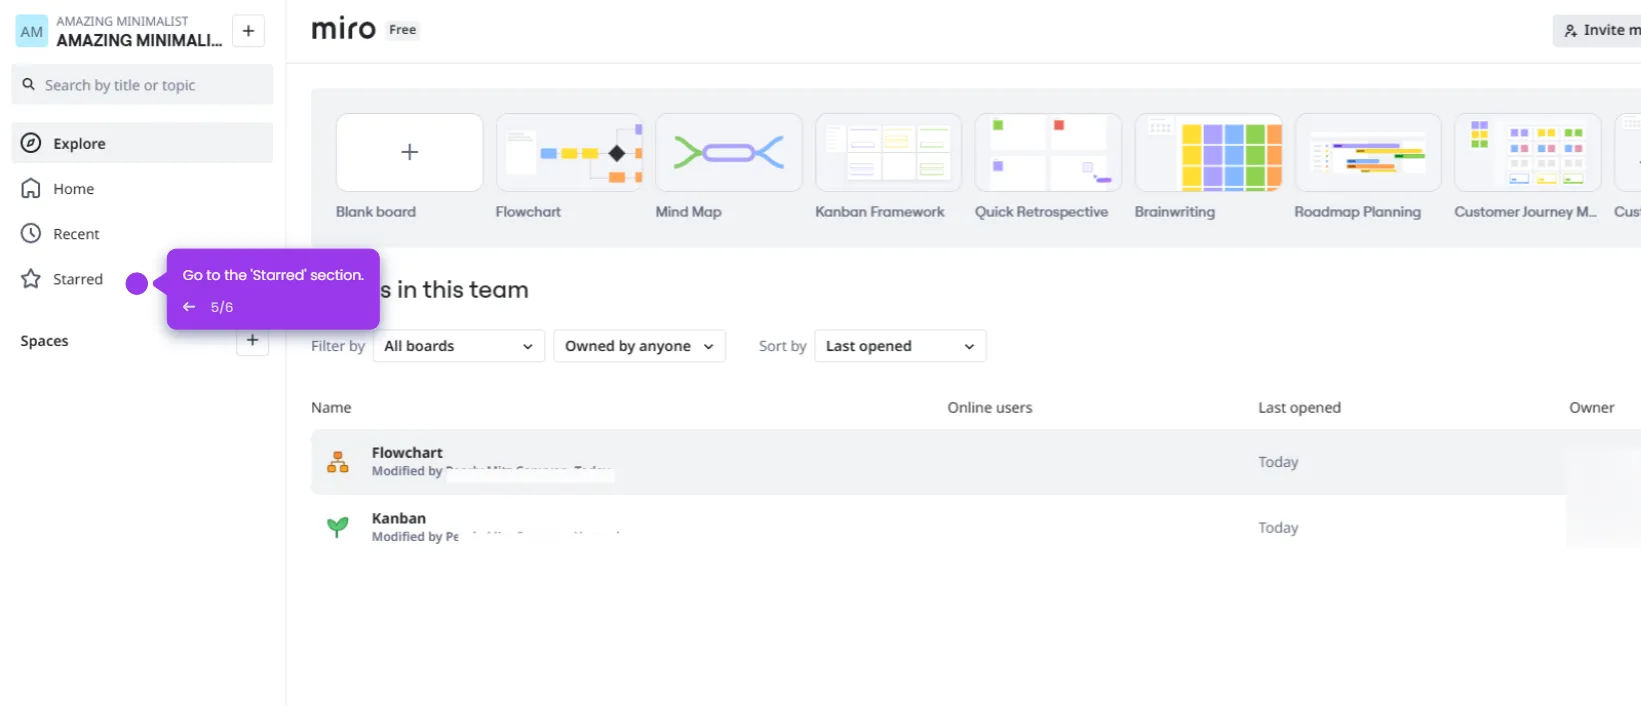
Task: Add a new space with plus button
Action: pyautogui.click(x=252, y=340)
